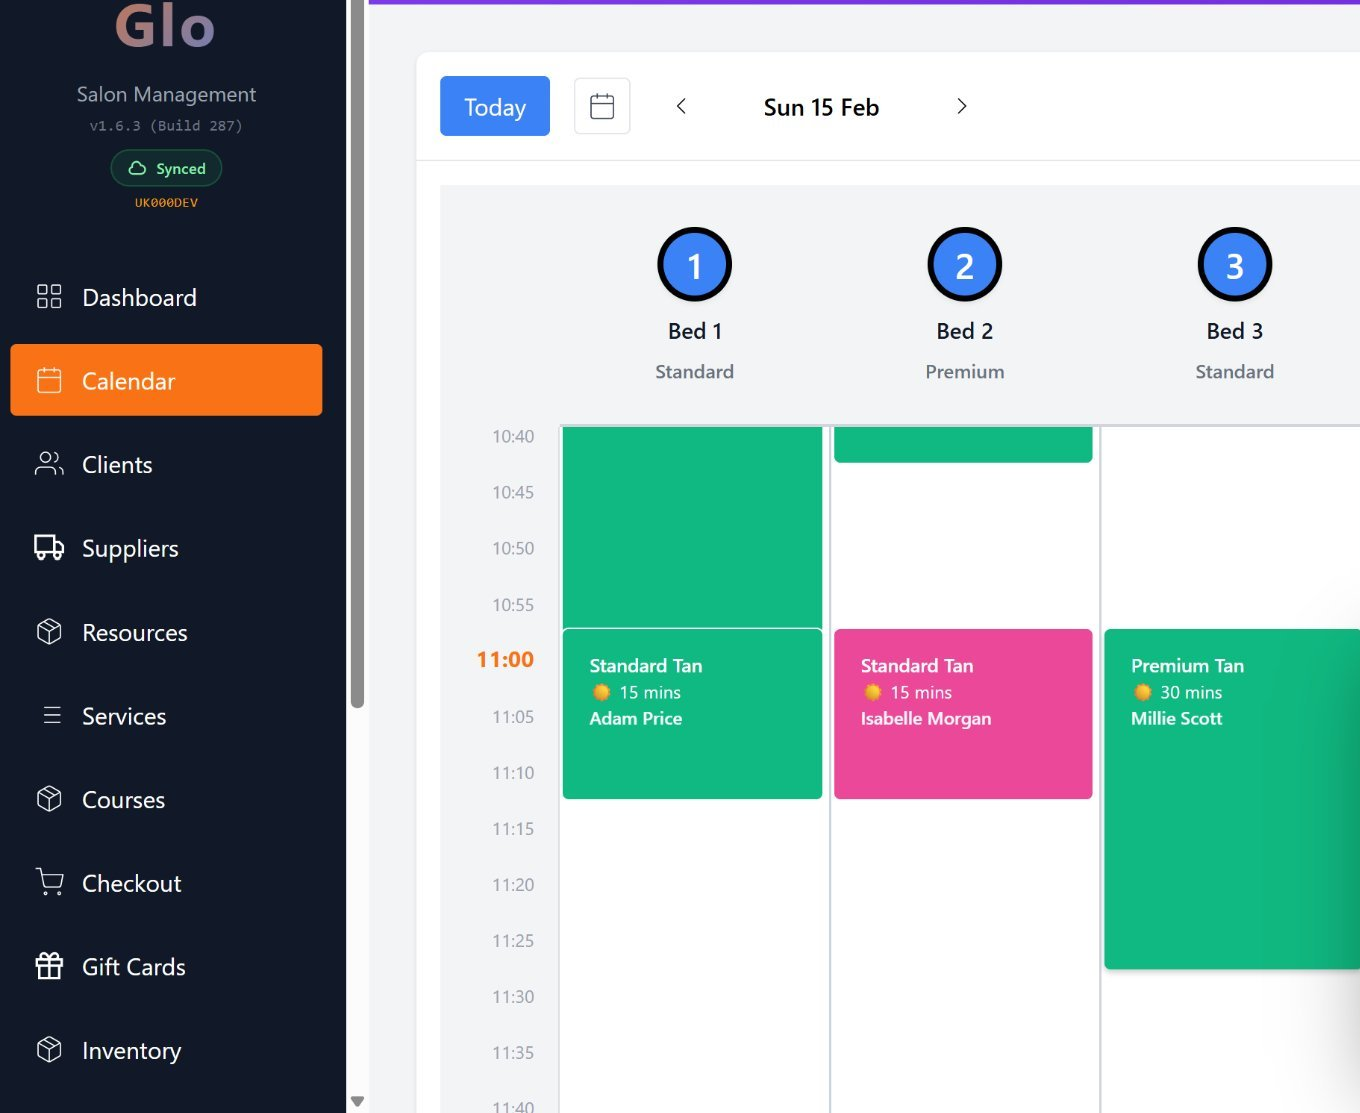The height and width of the screenshot is (1113, 1360).
Task: Open the Gift Cards gift icon
Action: [48, 965]
